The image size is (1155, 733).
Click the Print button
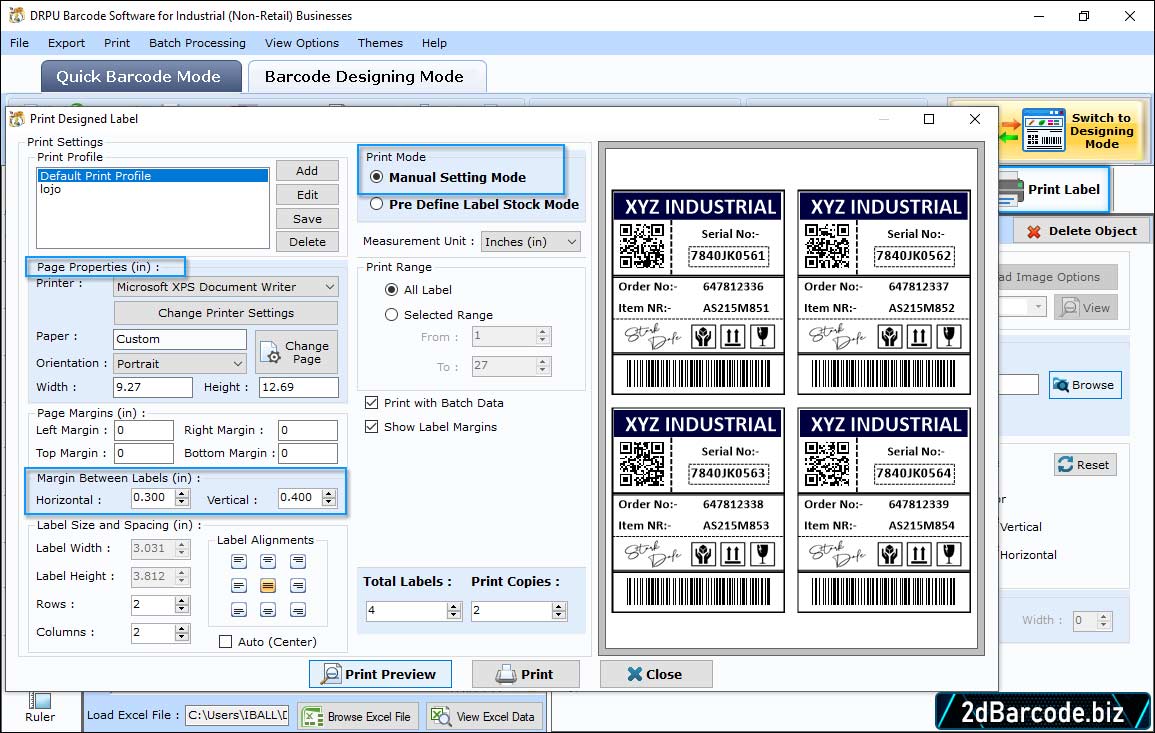[x=525, y=674]
